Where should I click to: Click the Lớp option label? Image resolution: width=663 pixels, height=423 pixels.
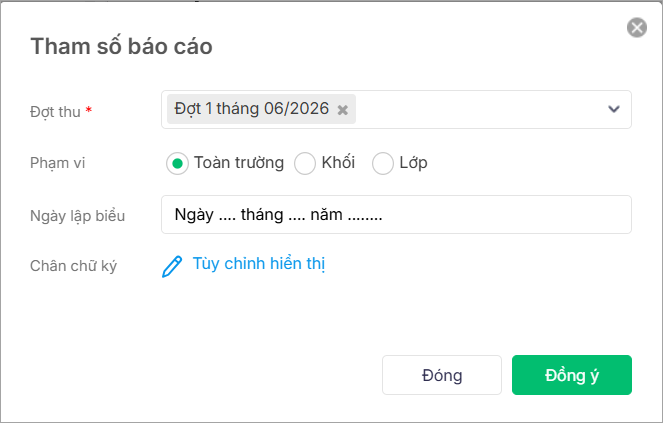point(414,163)
